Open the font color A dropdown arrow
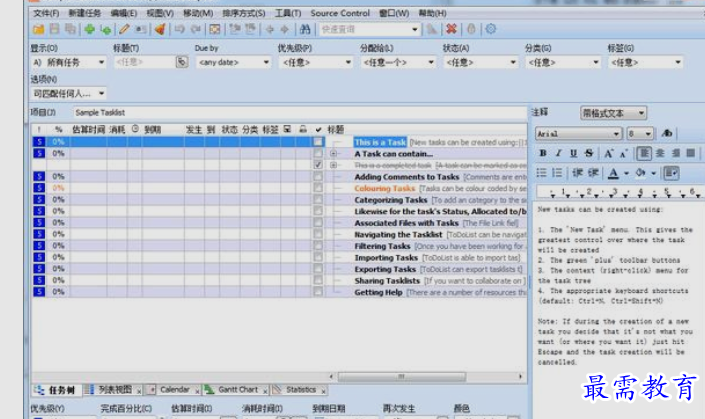Screen dimensions: 705x419 point(626,173)
